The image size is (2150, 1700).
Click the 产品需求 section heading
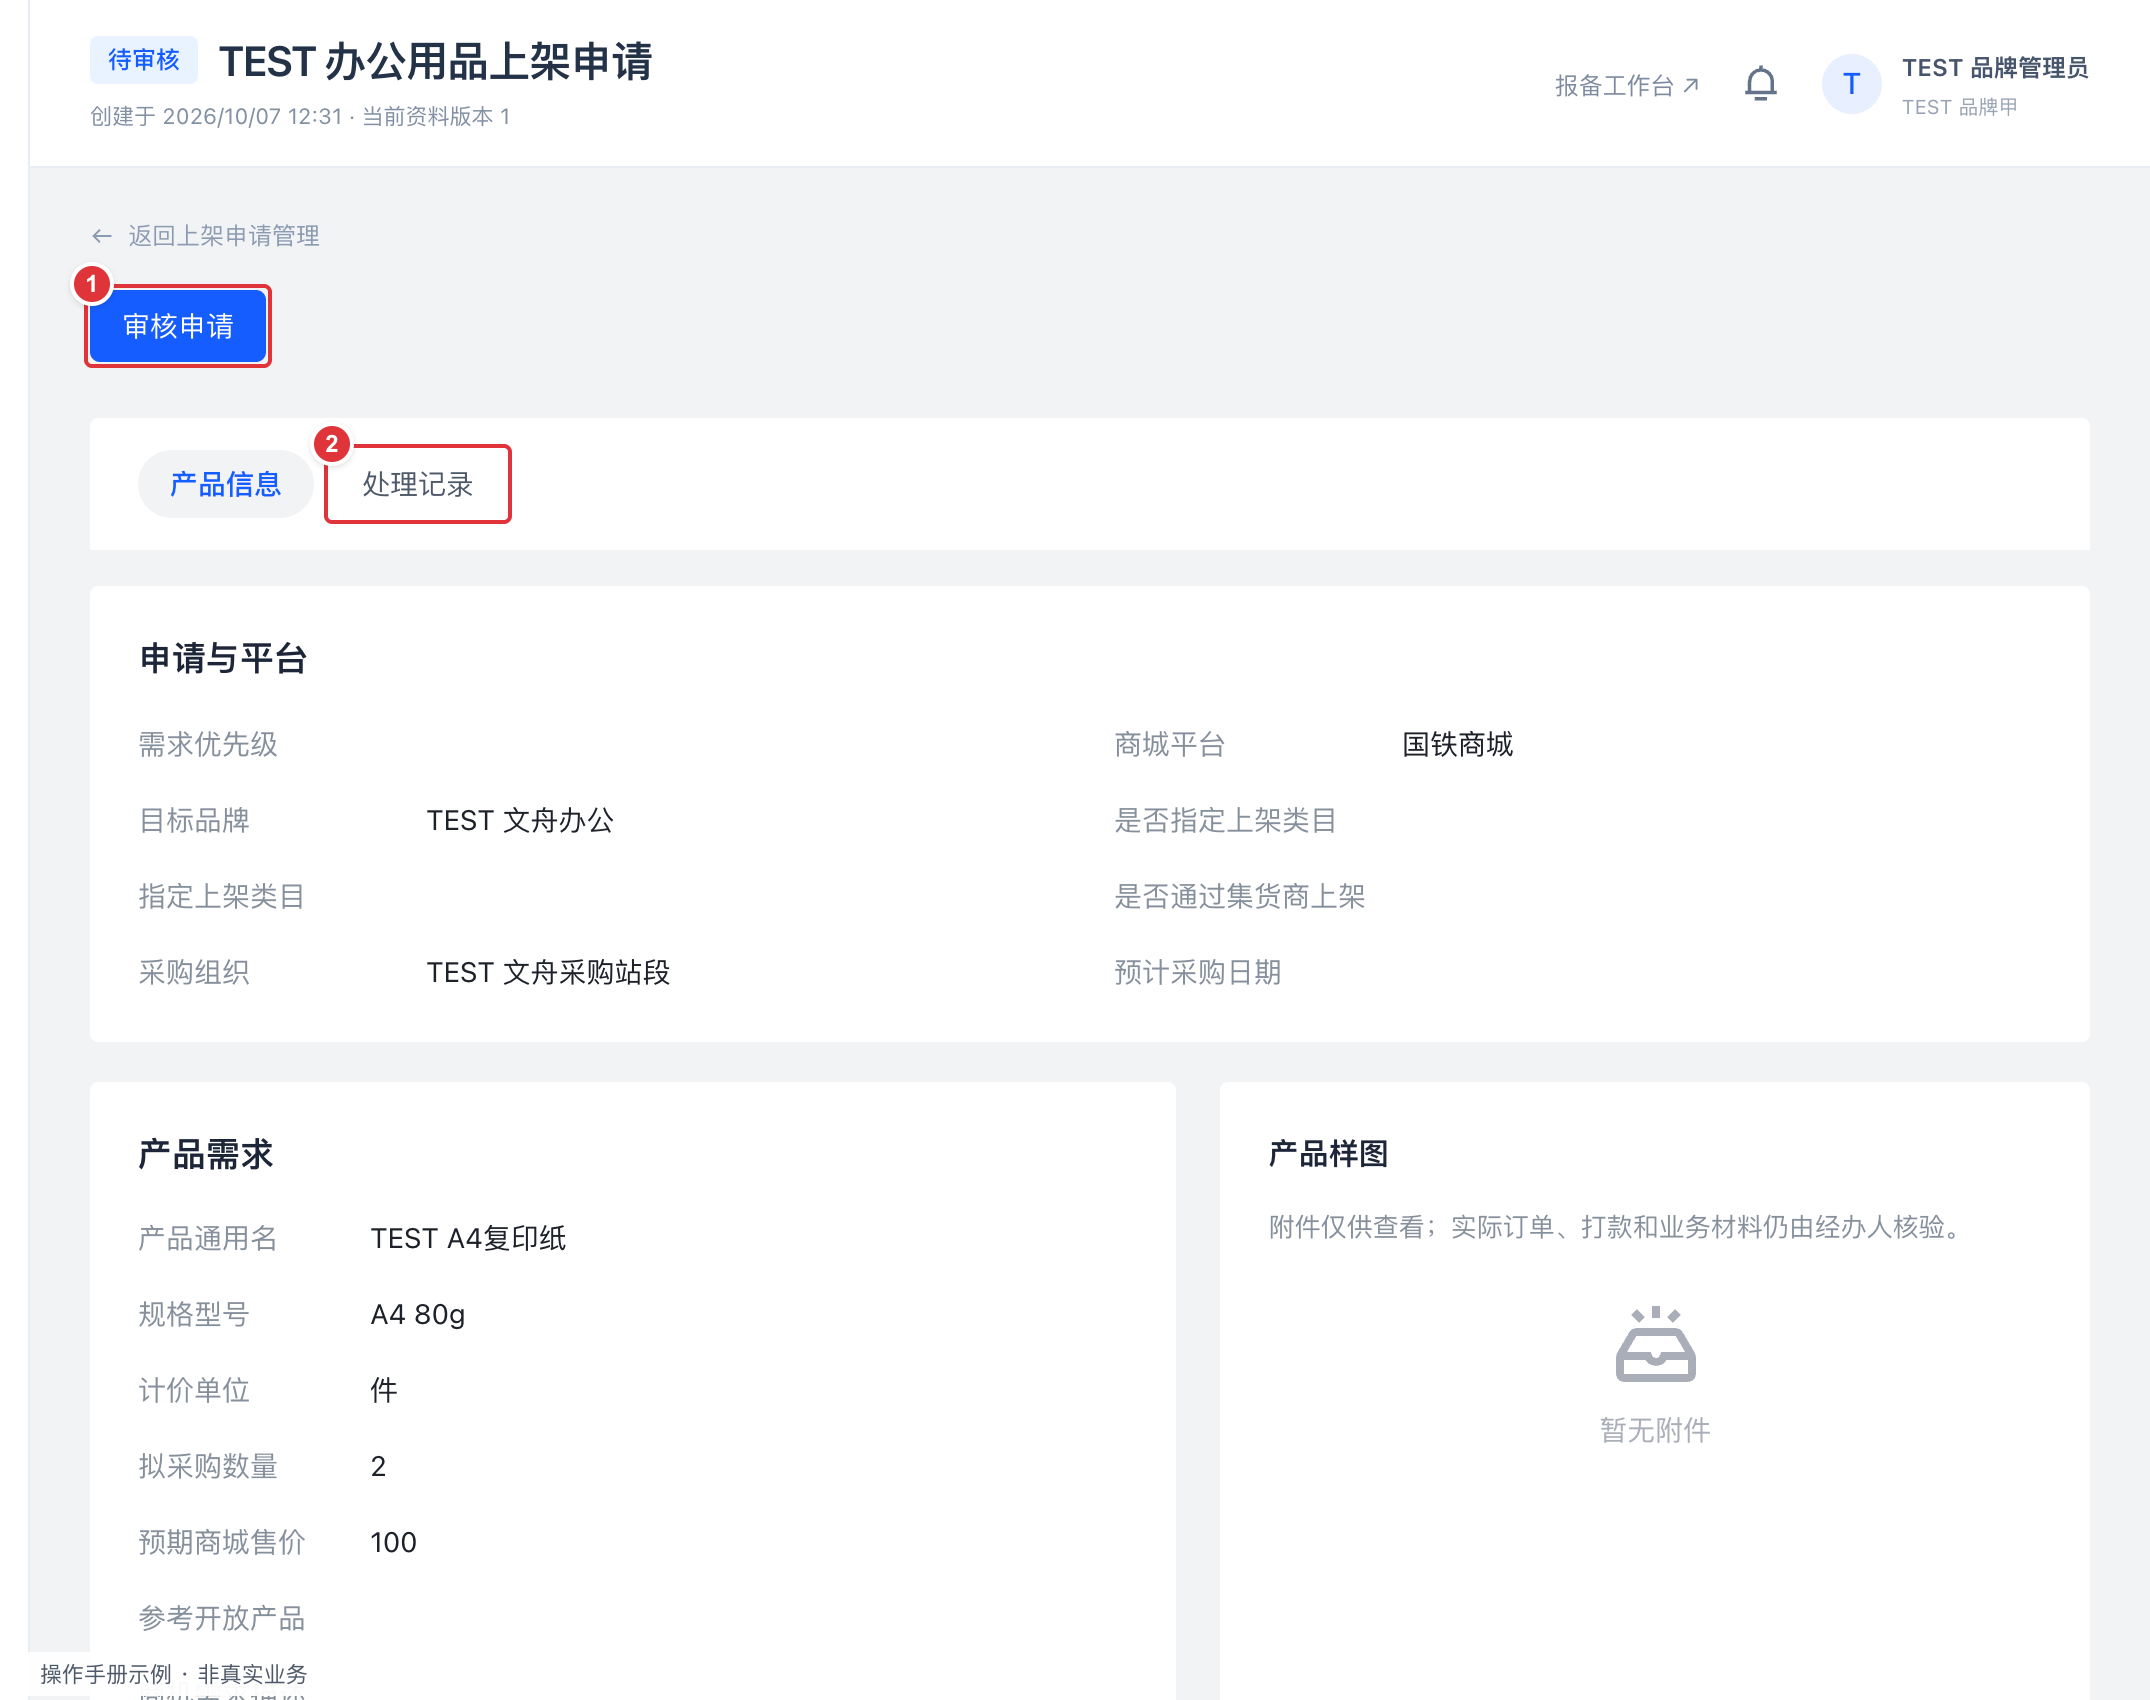coord(205,1154)
